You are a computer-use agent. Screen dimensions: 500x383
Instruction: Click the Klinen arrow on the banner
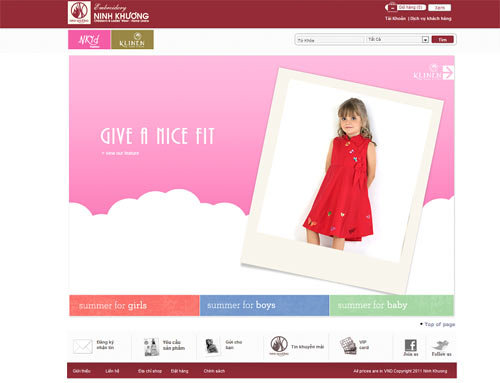tap(448, 72)
